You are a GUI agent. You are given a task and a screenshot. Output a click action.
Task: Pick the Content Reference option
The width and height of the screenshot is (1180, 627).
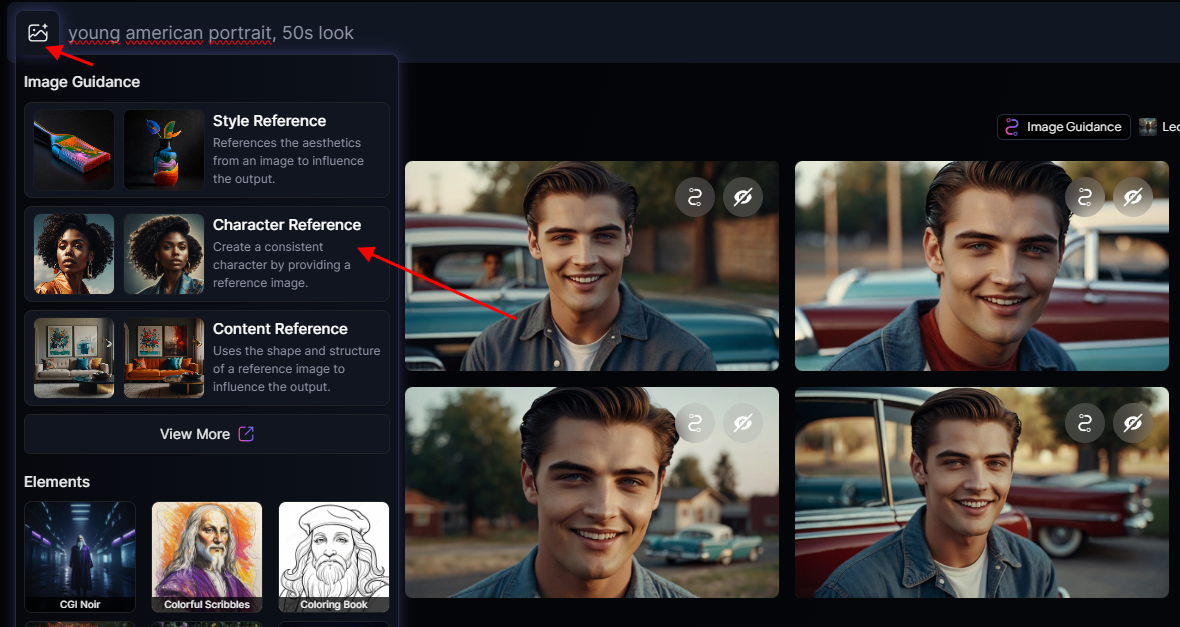pos(207,358)
